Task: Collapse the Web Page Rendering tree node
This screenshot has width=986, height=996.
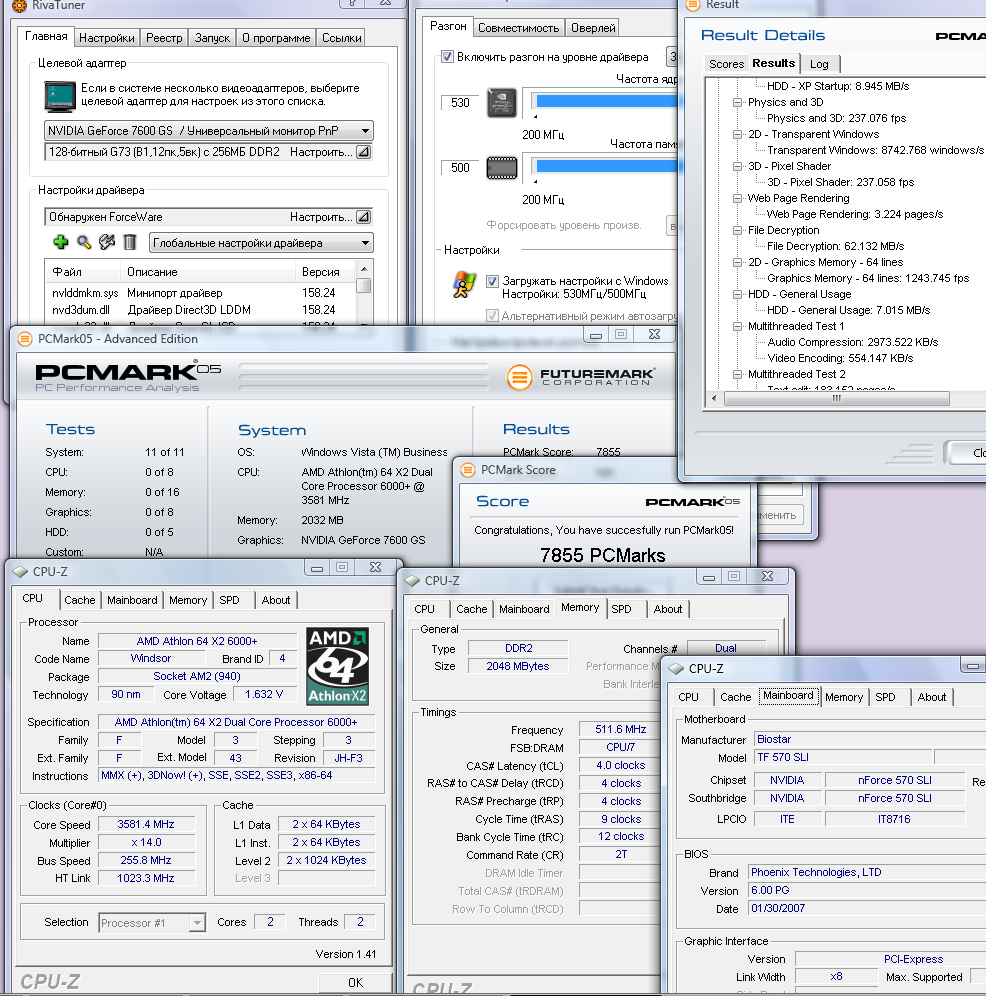Action: coord(737,198)
